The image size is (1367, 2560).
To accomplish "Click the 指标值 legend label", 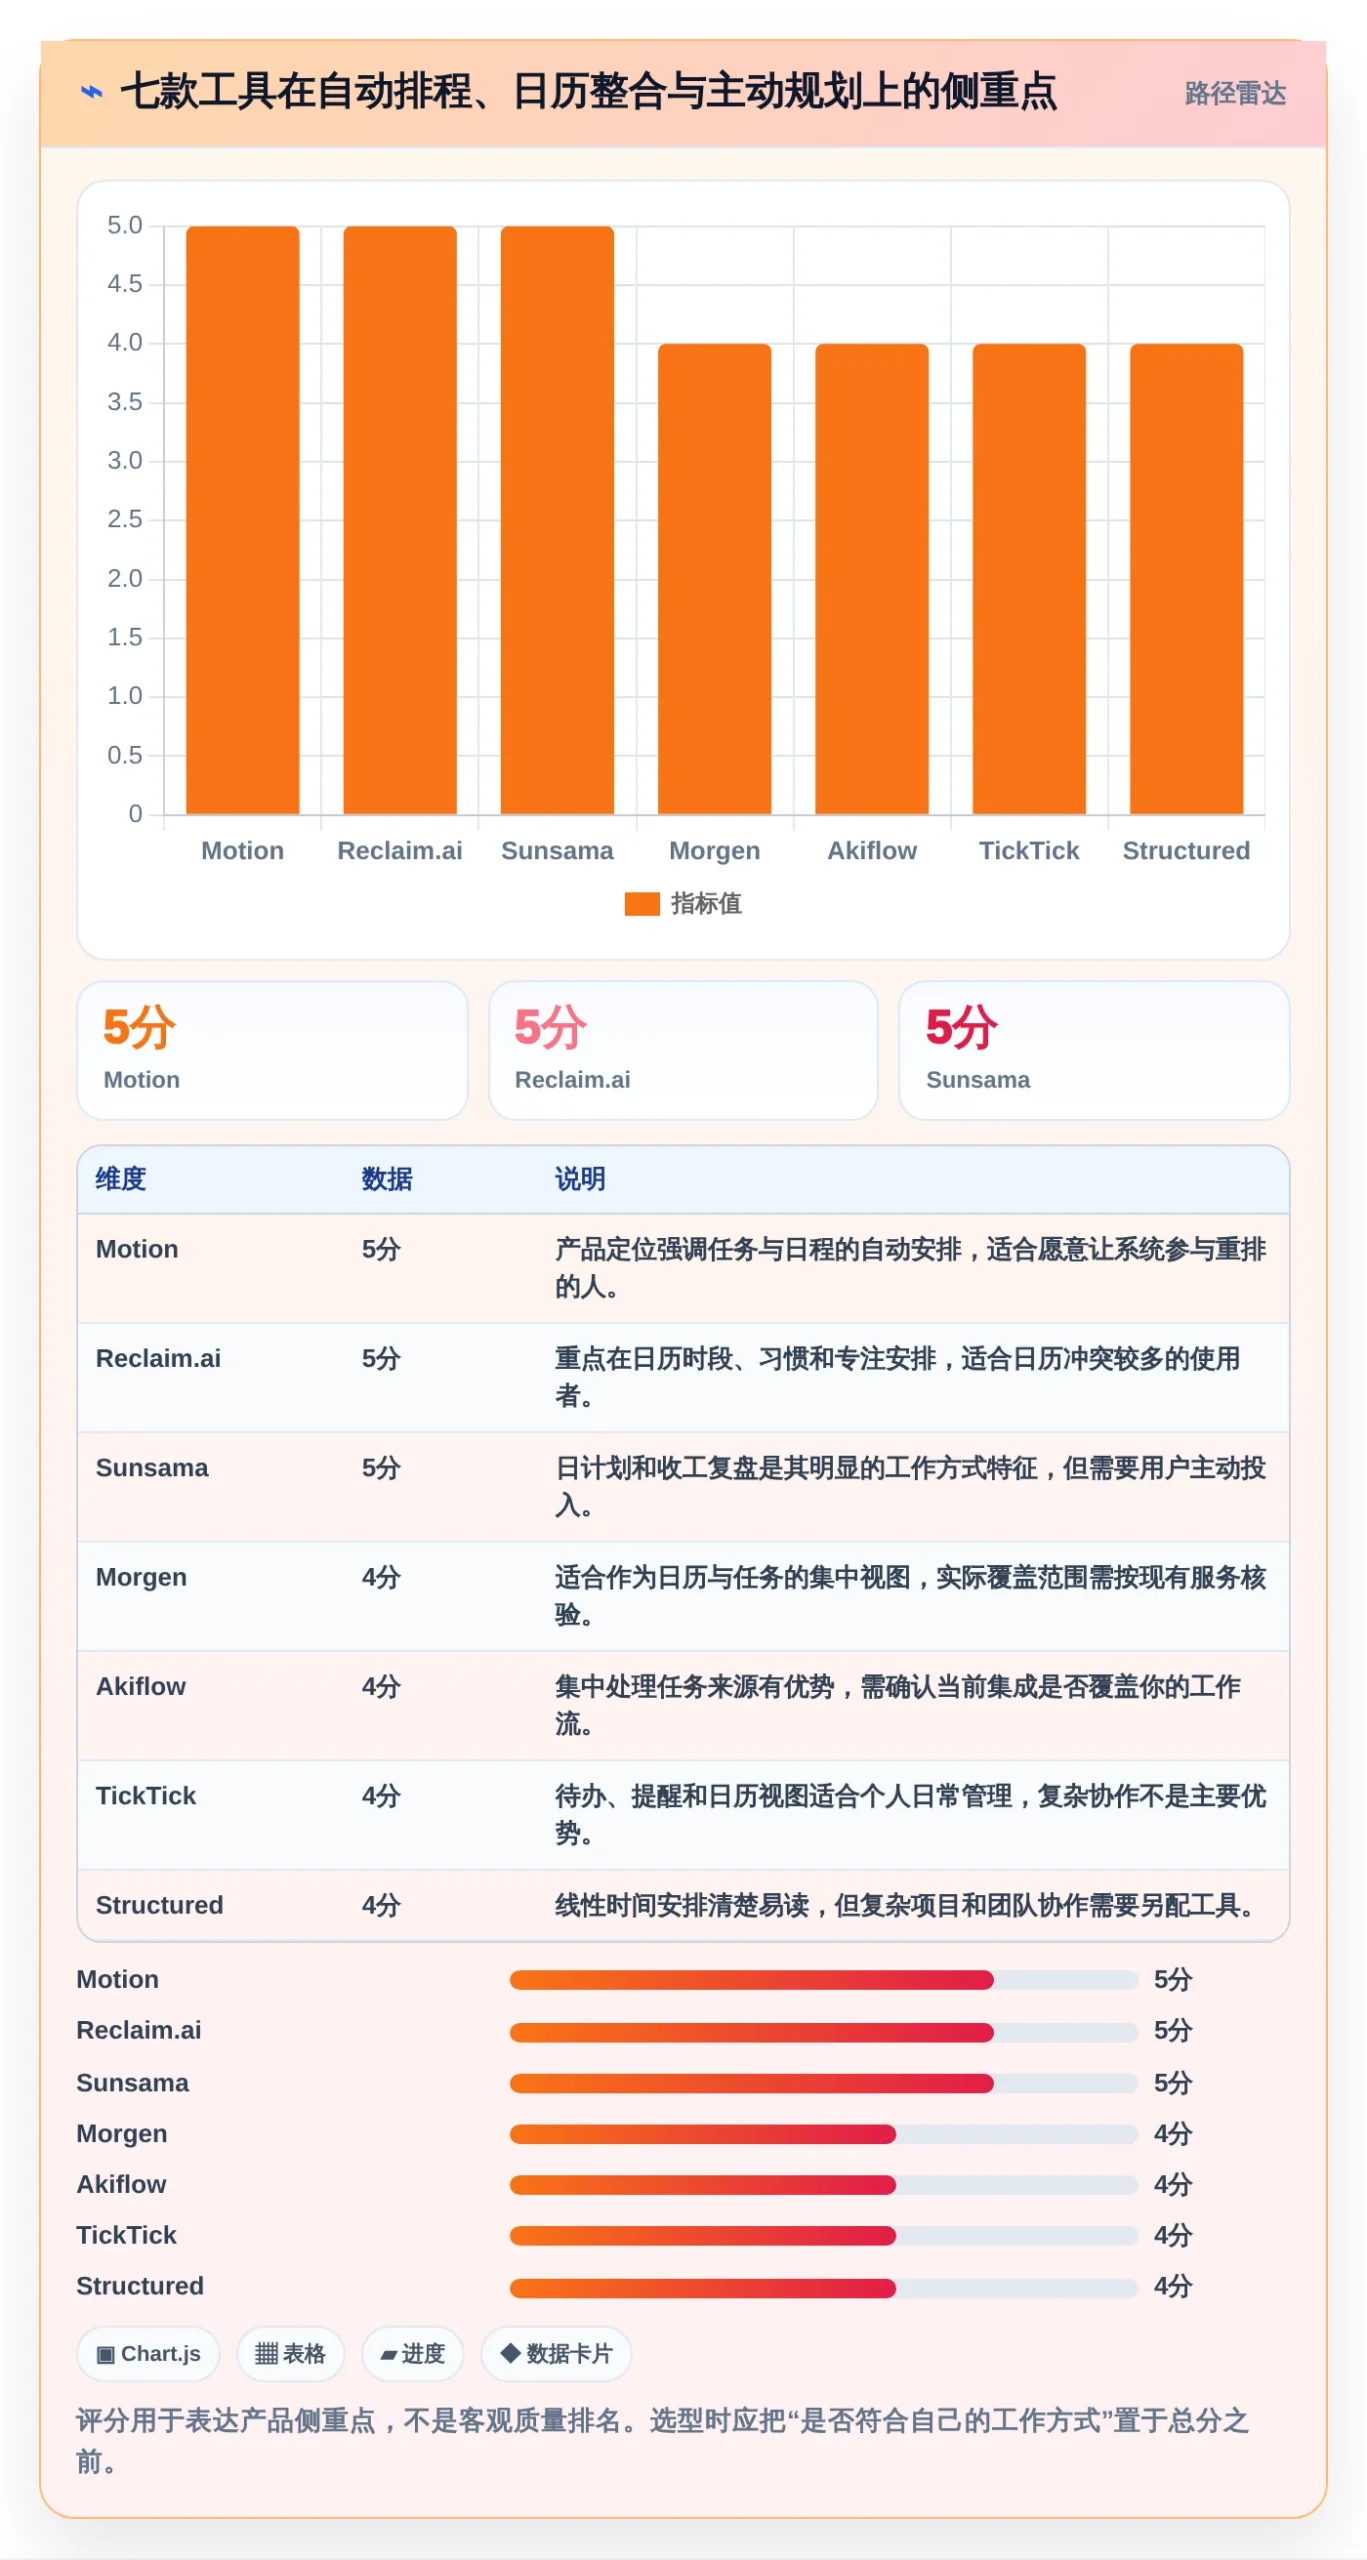I will tap(706, 903).
